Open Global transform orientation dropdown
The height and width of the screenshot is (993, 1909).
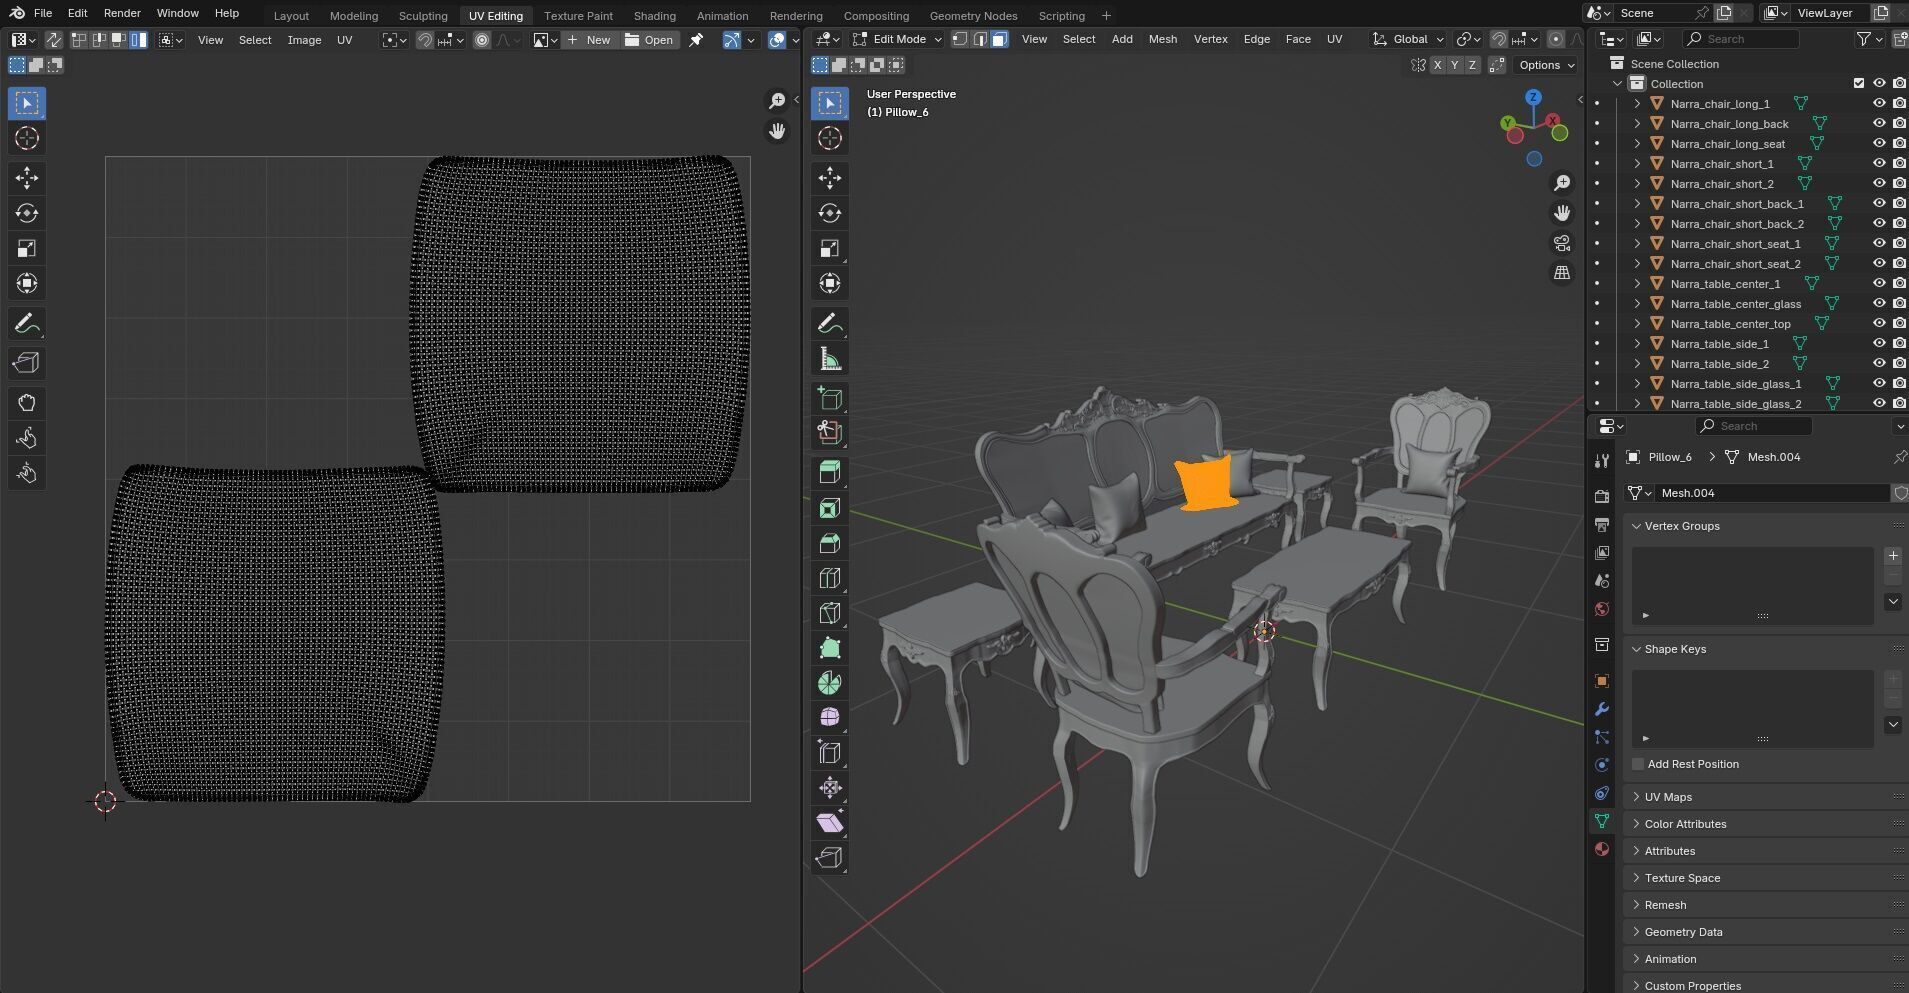(x=1408, y=39)
